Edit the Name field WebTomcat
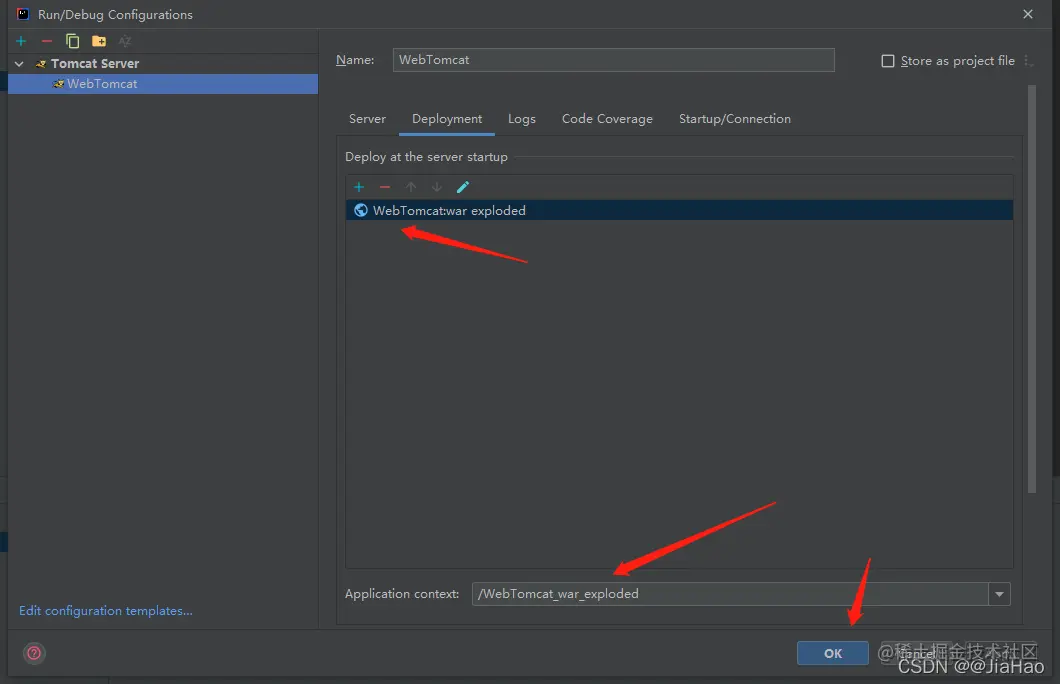 [x=613, y=59]
